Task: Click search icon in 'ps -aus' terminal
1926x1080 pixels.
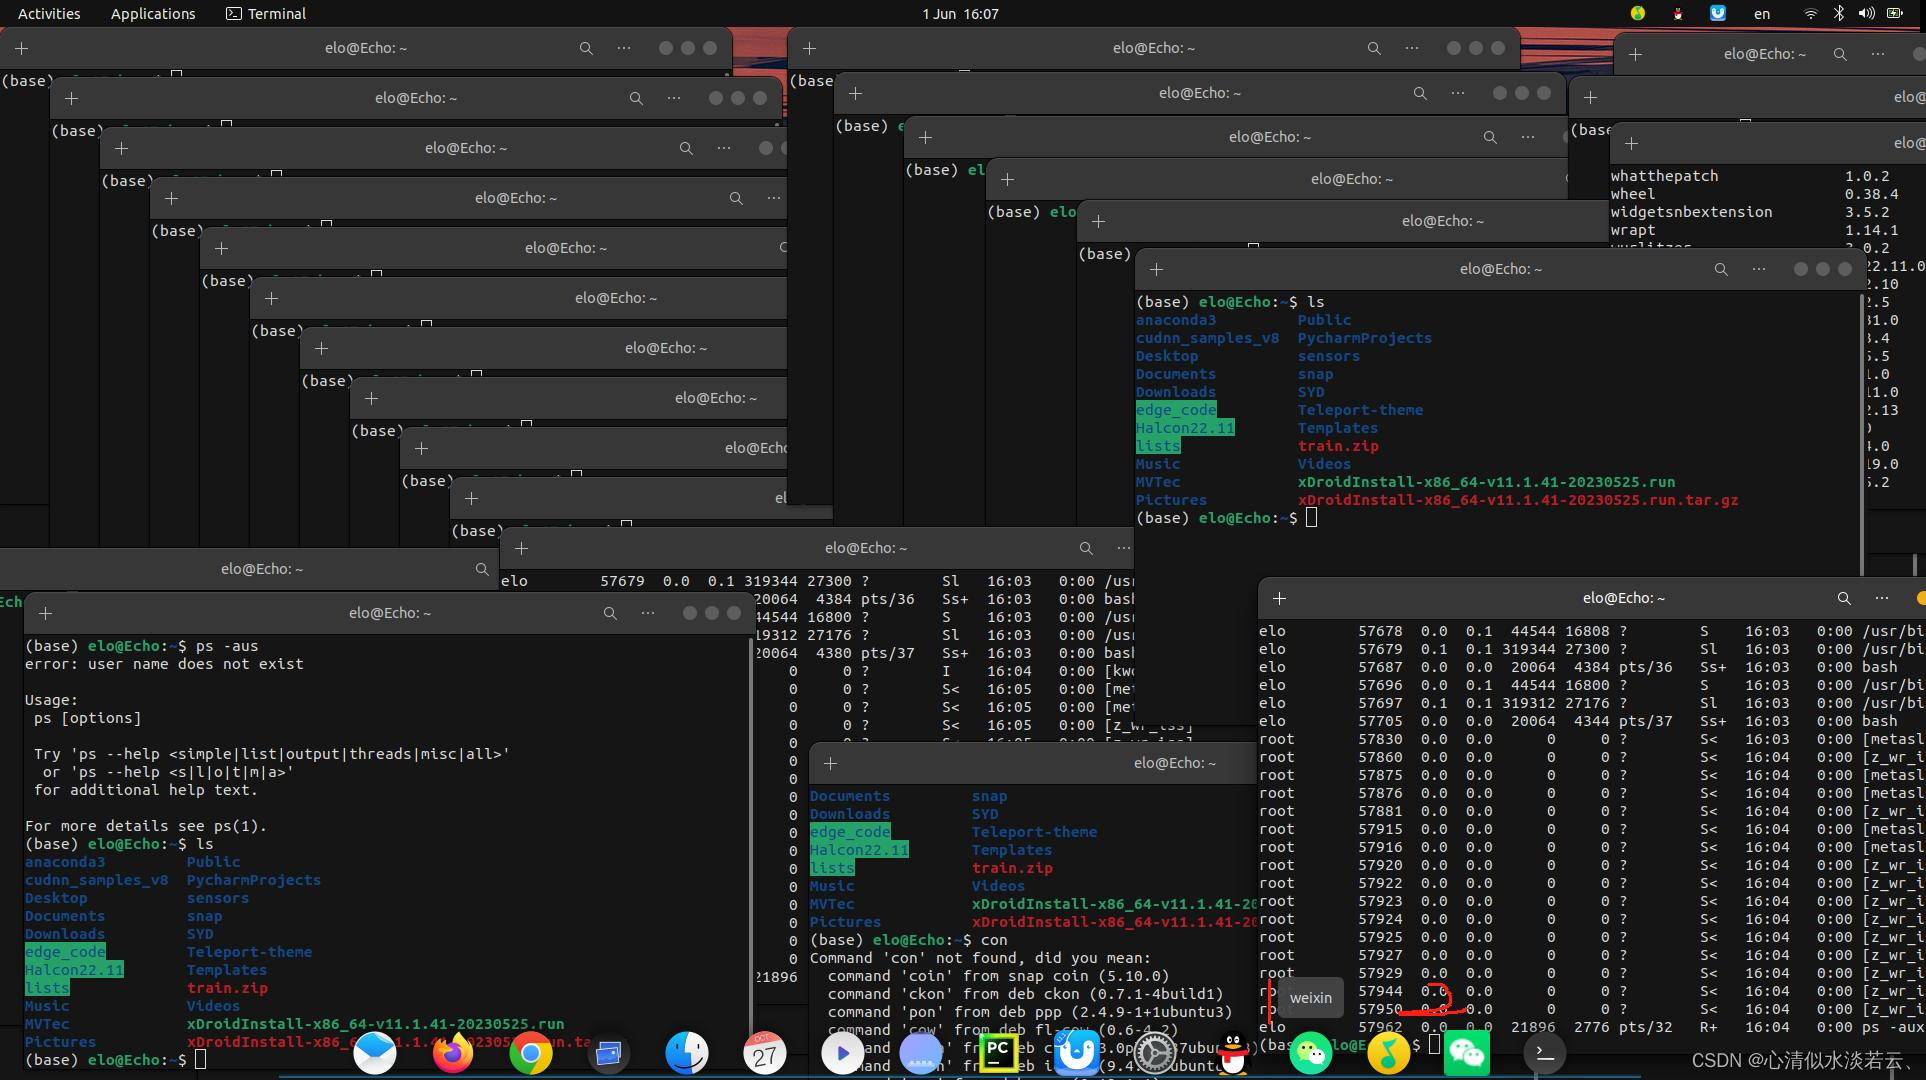Action: (x=610, y=613)
